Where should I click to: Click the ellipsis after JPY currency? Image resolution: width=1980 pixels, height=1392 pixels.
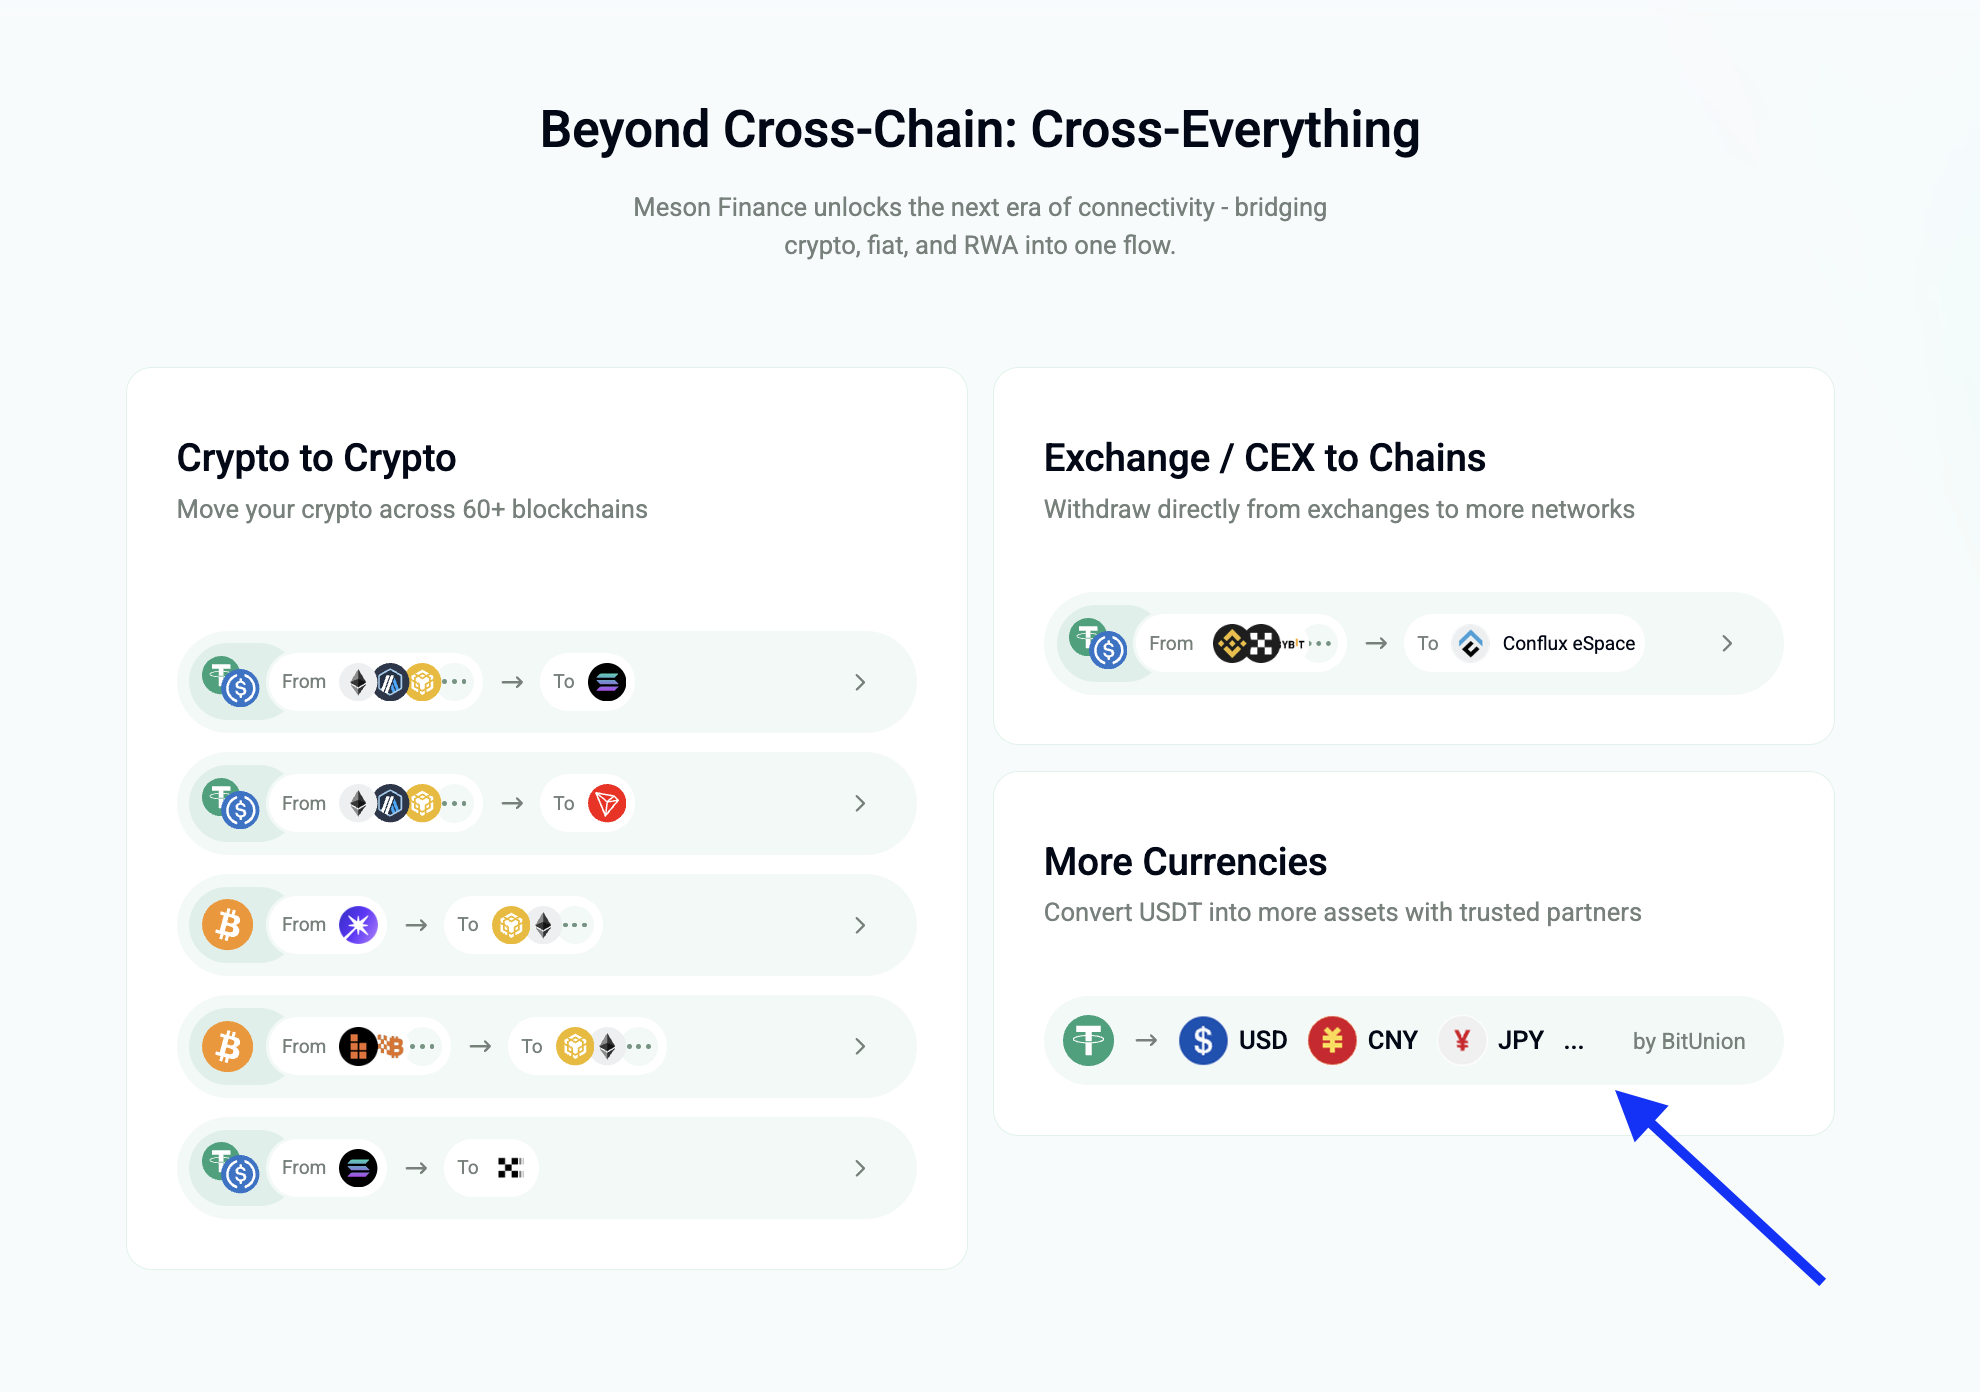pos(1574,1046)
